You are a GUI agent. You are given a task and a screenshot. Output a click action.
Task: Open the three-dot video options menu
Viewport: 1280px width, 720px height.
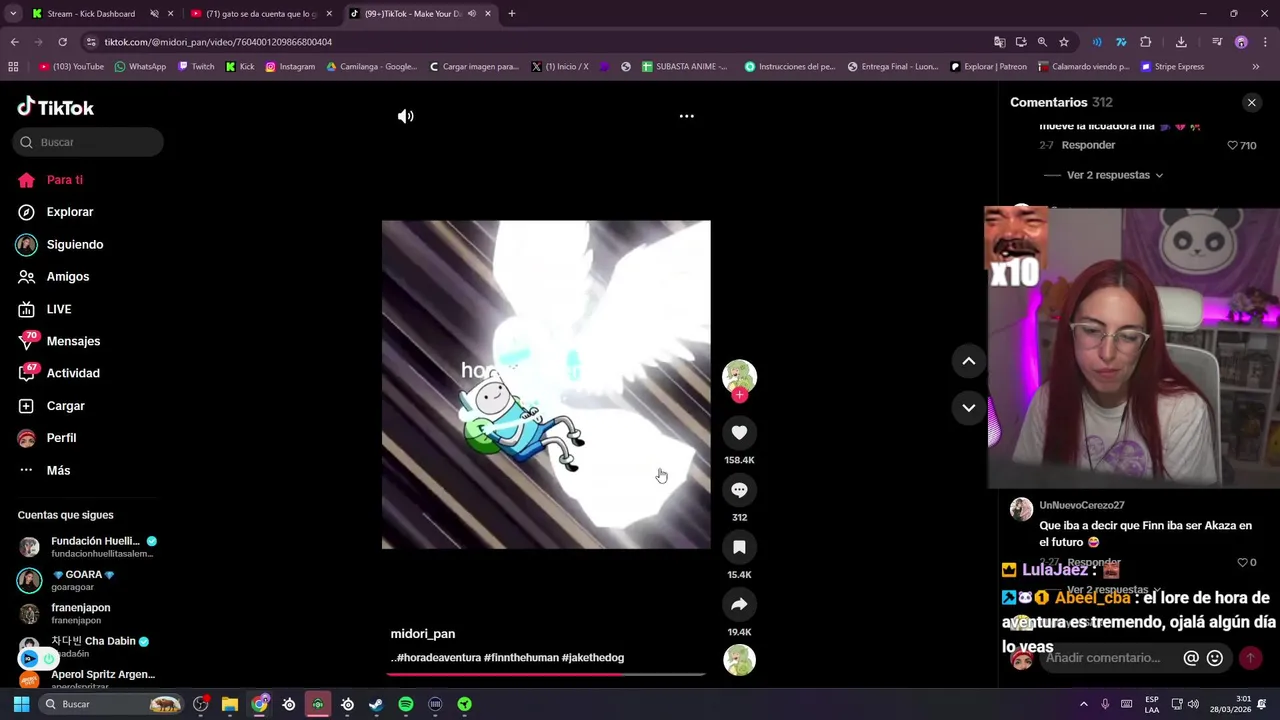(686, 116)
